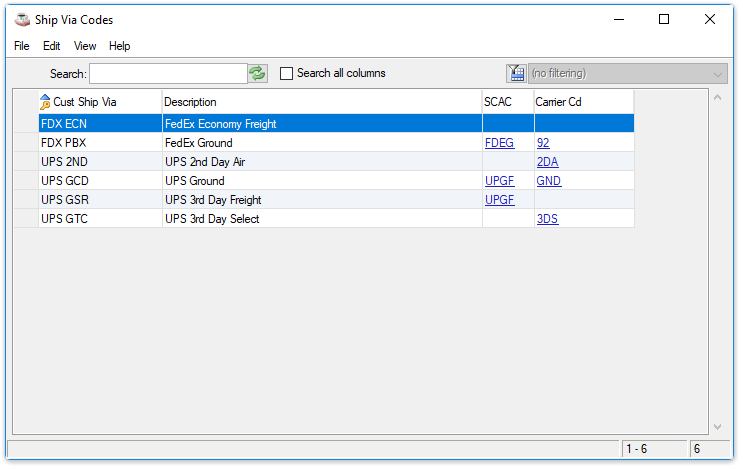Click the key icon in Cust Ship Via header
This screenshot has width=743, height=469.
pyautogui.click(x=45, y=102)
